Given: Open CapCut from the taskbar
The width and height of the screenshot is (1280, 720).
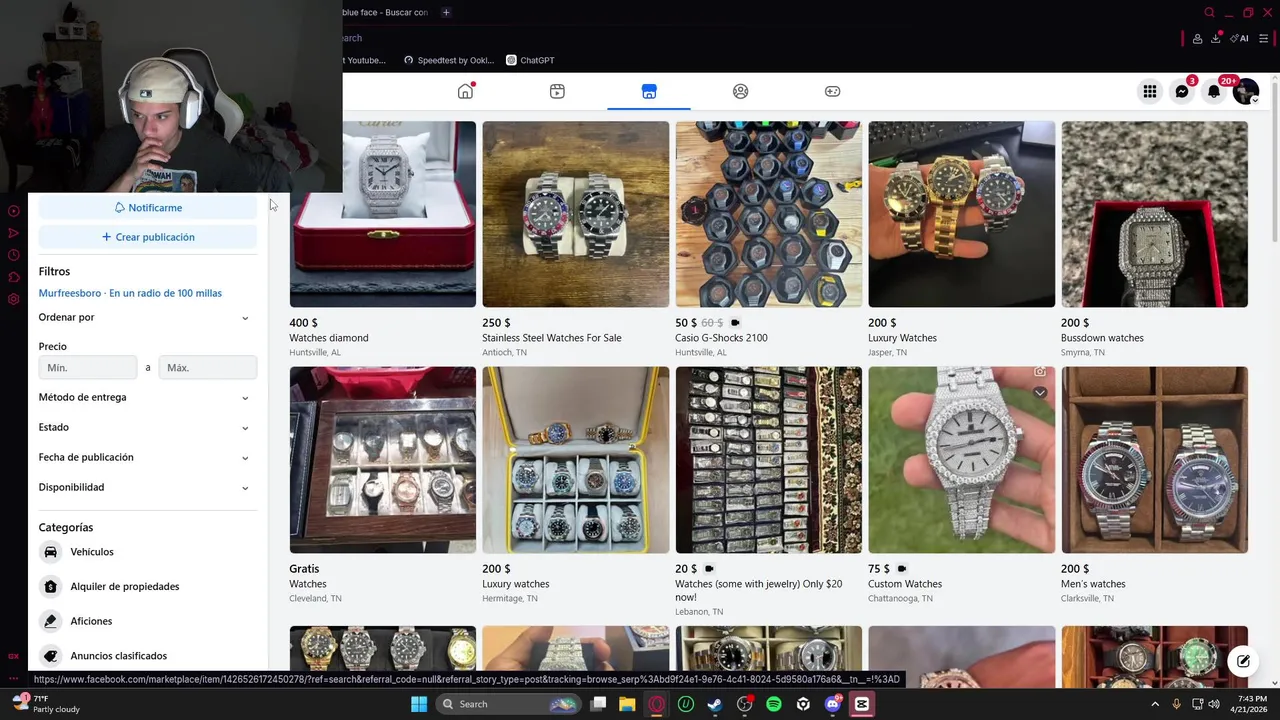Looking at the screenshot, I should [x=862, y=704].
